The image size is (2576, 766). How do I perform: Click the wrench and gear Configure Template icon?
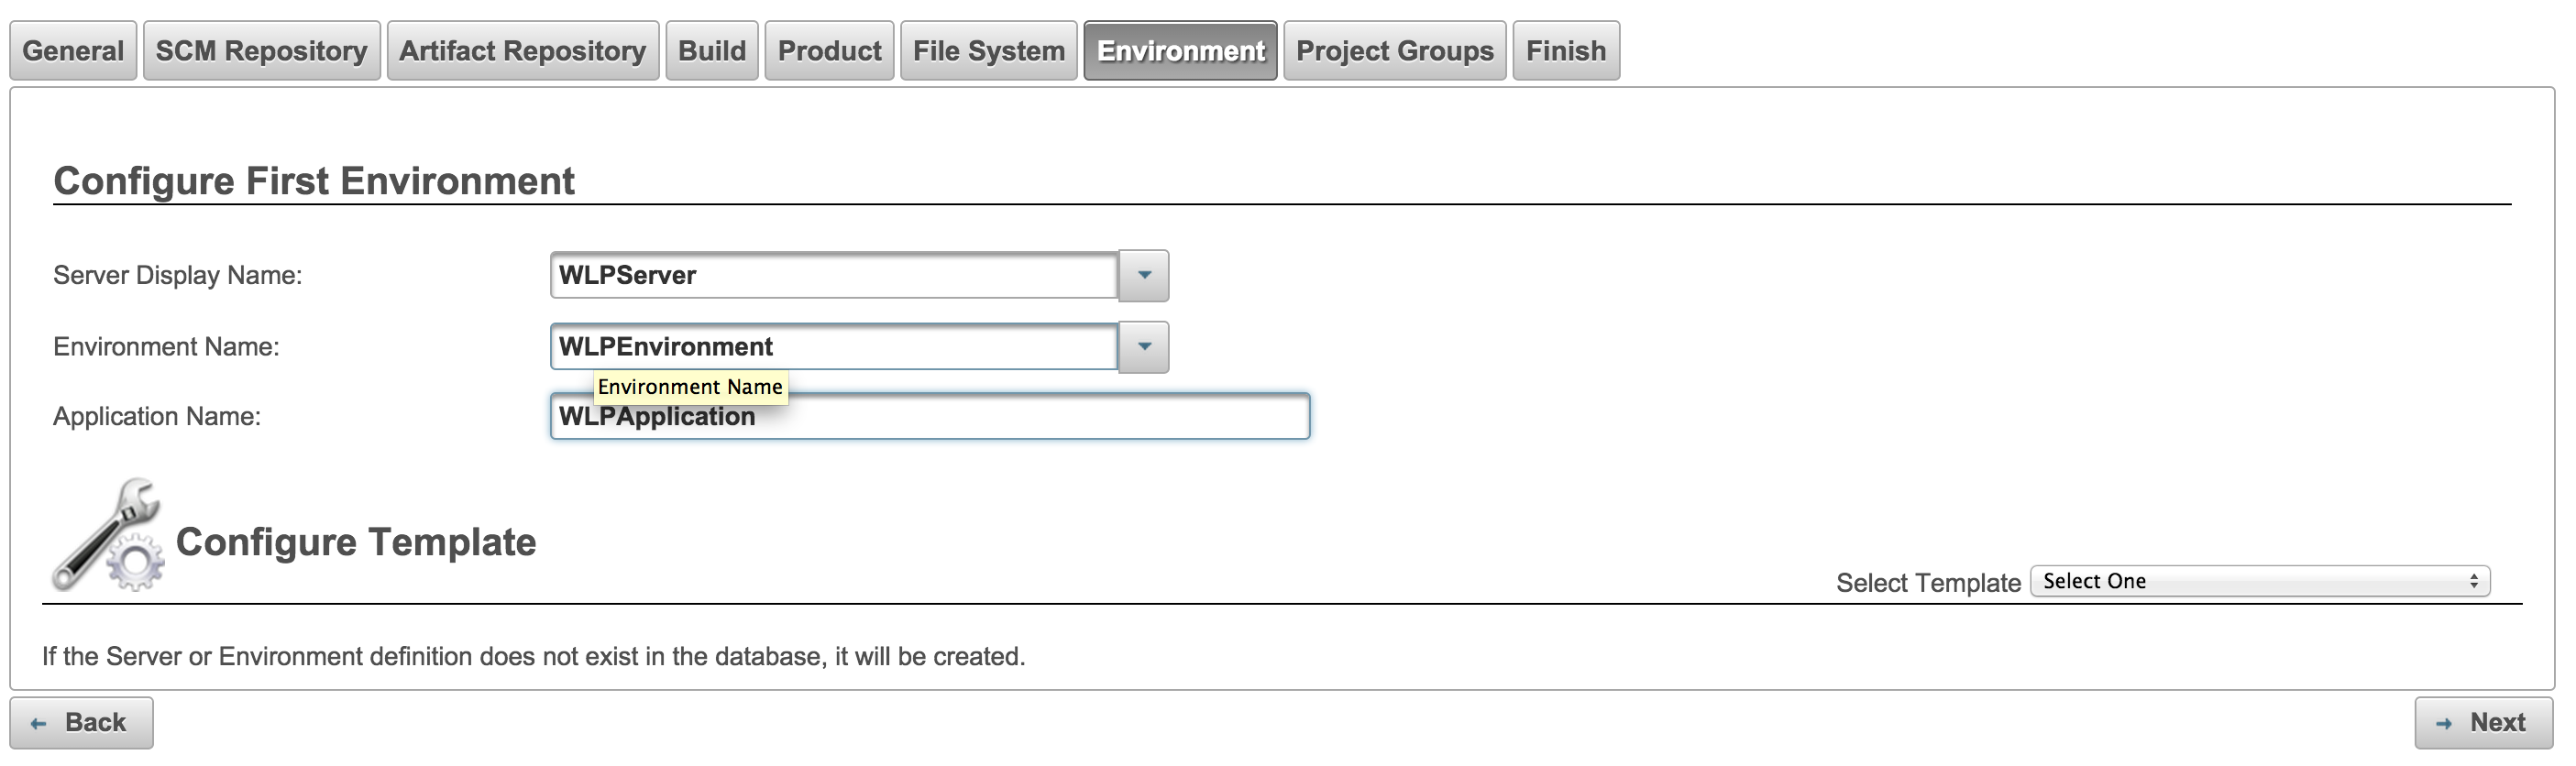click(x=108, y=535)
